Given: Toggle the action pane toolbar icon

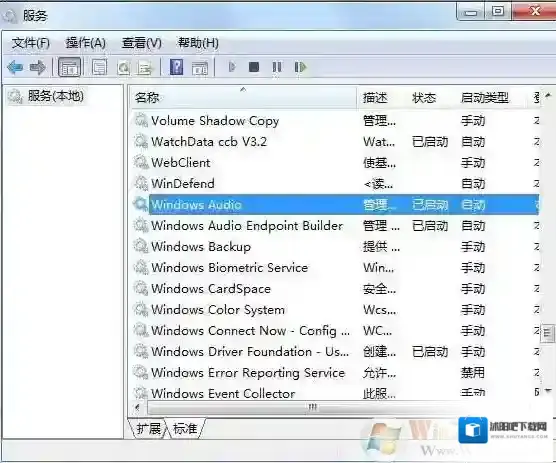Looking at the screenshot, I should coord(200,68).
